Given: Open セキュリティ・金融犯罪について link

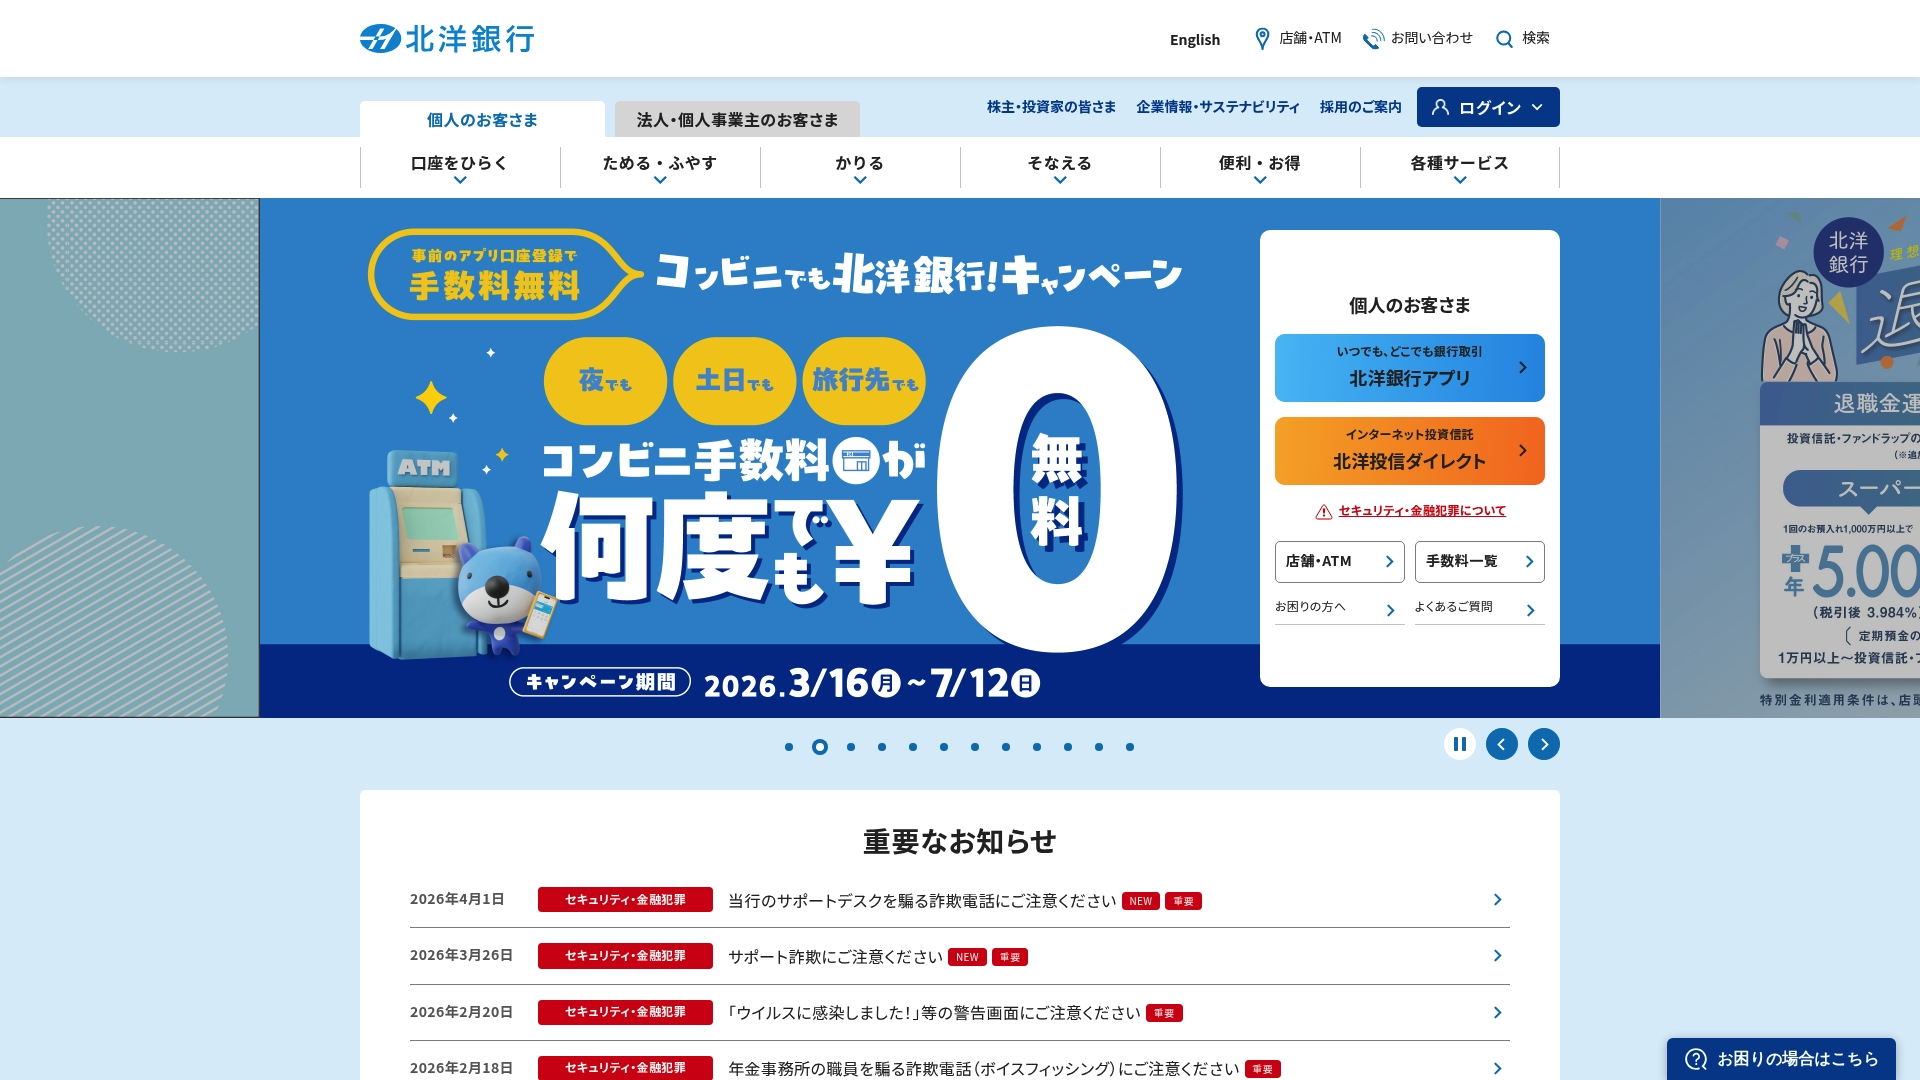Looking at the screenshot, I should tap(1422, 511).
